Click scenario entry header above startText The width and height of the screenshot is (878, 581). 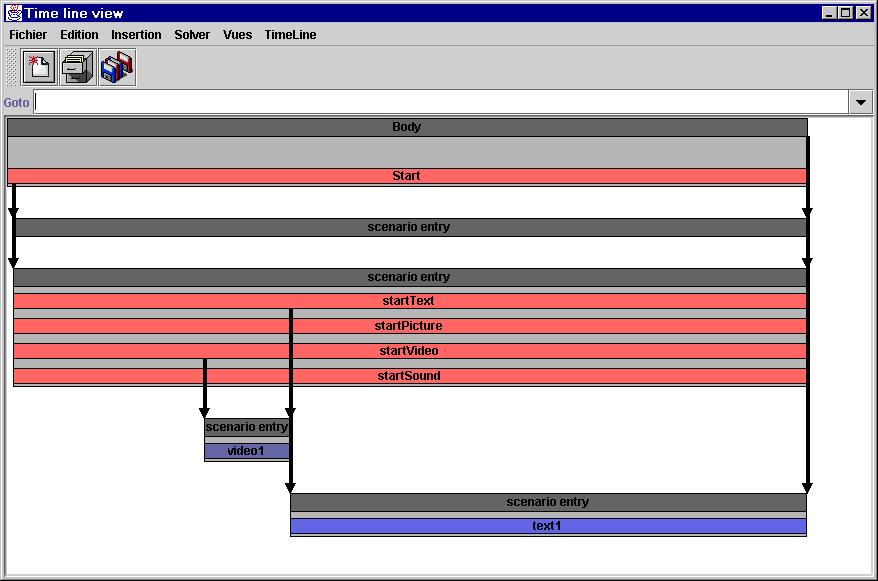410,277
